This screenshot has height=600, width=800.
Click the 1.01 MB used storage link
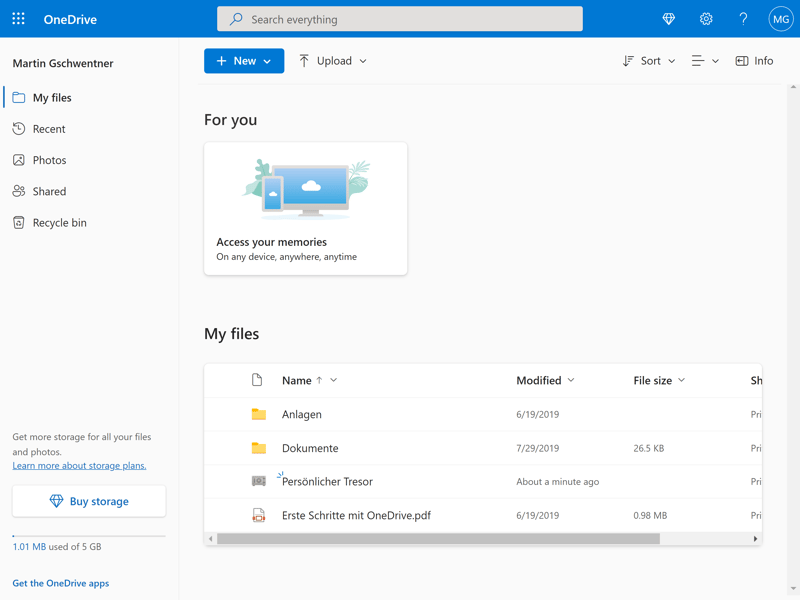click(x=29, y=547)
